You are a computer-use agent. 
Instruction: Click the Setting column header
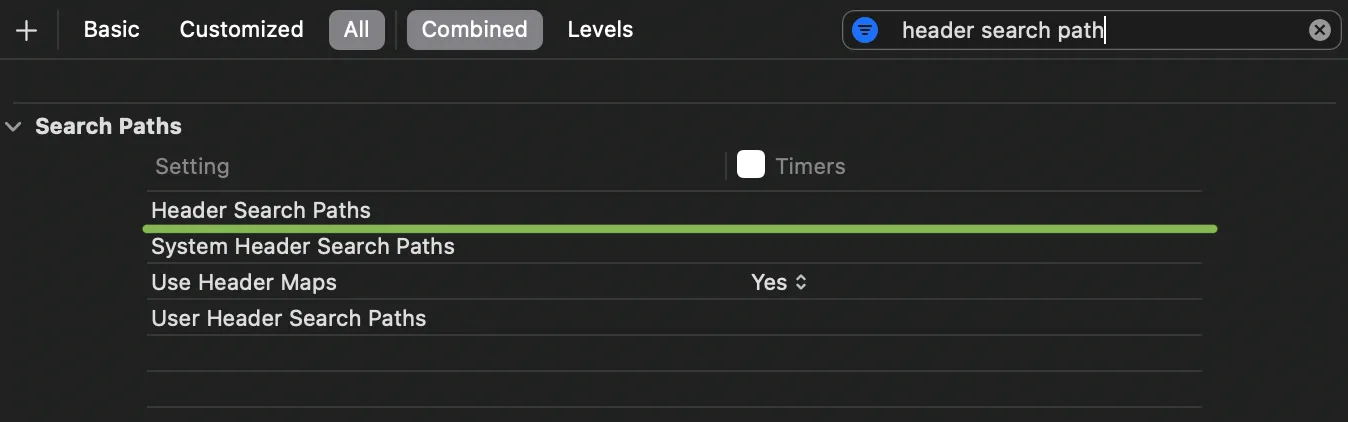192,166
